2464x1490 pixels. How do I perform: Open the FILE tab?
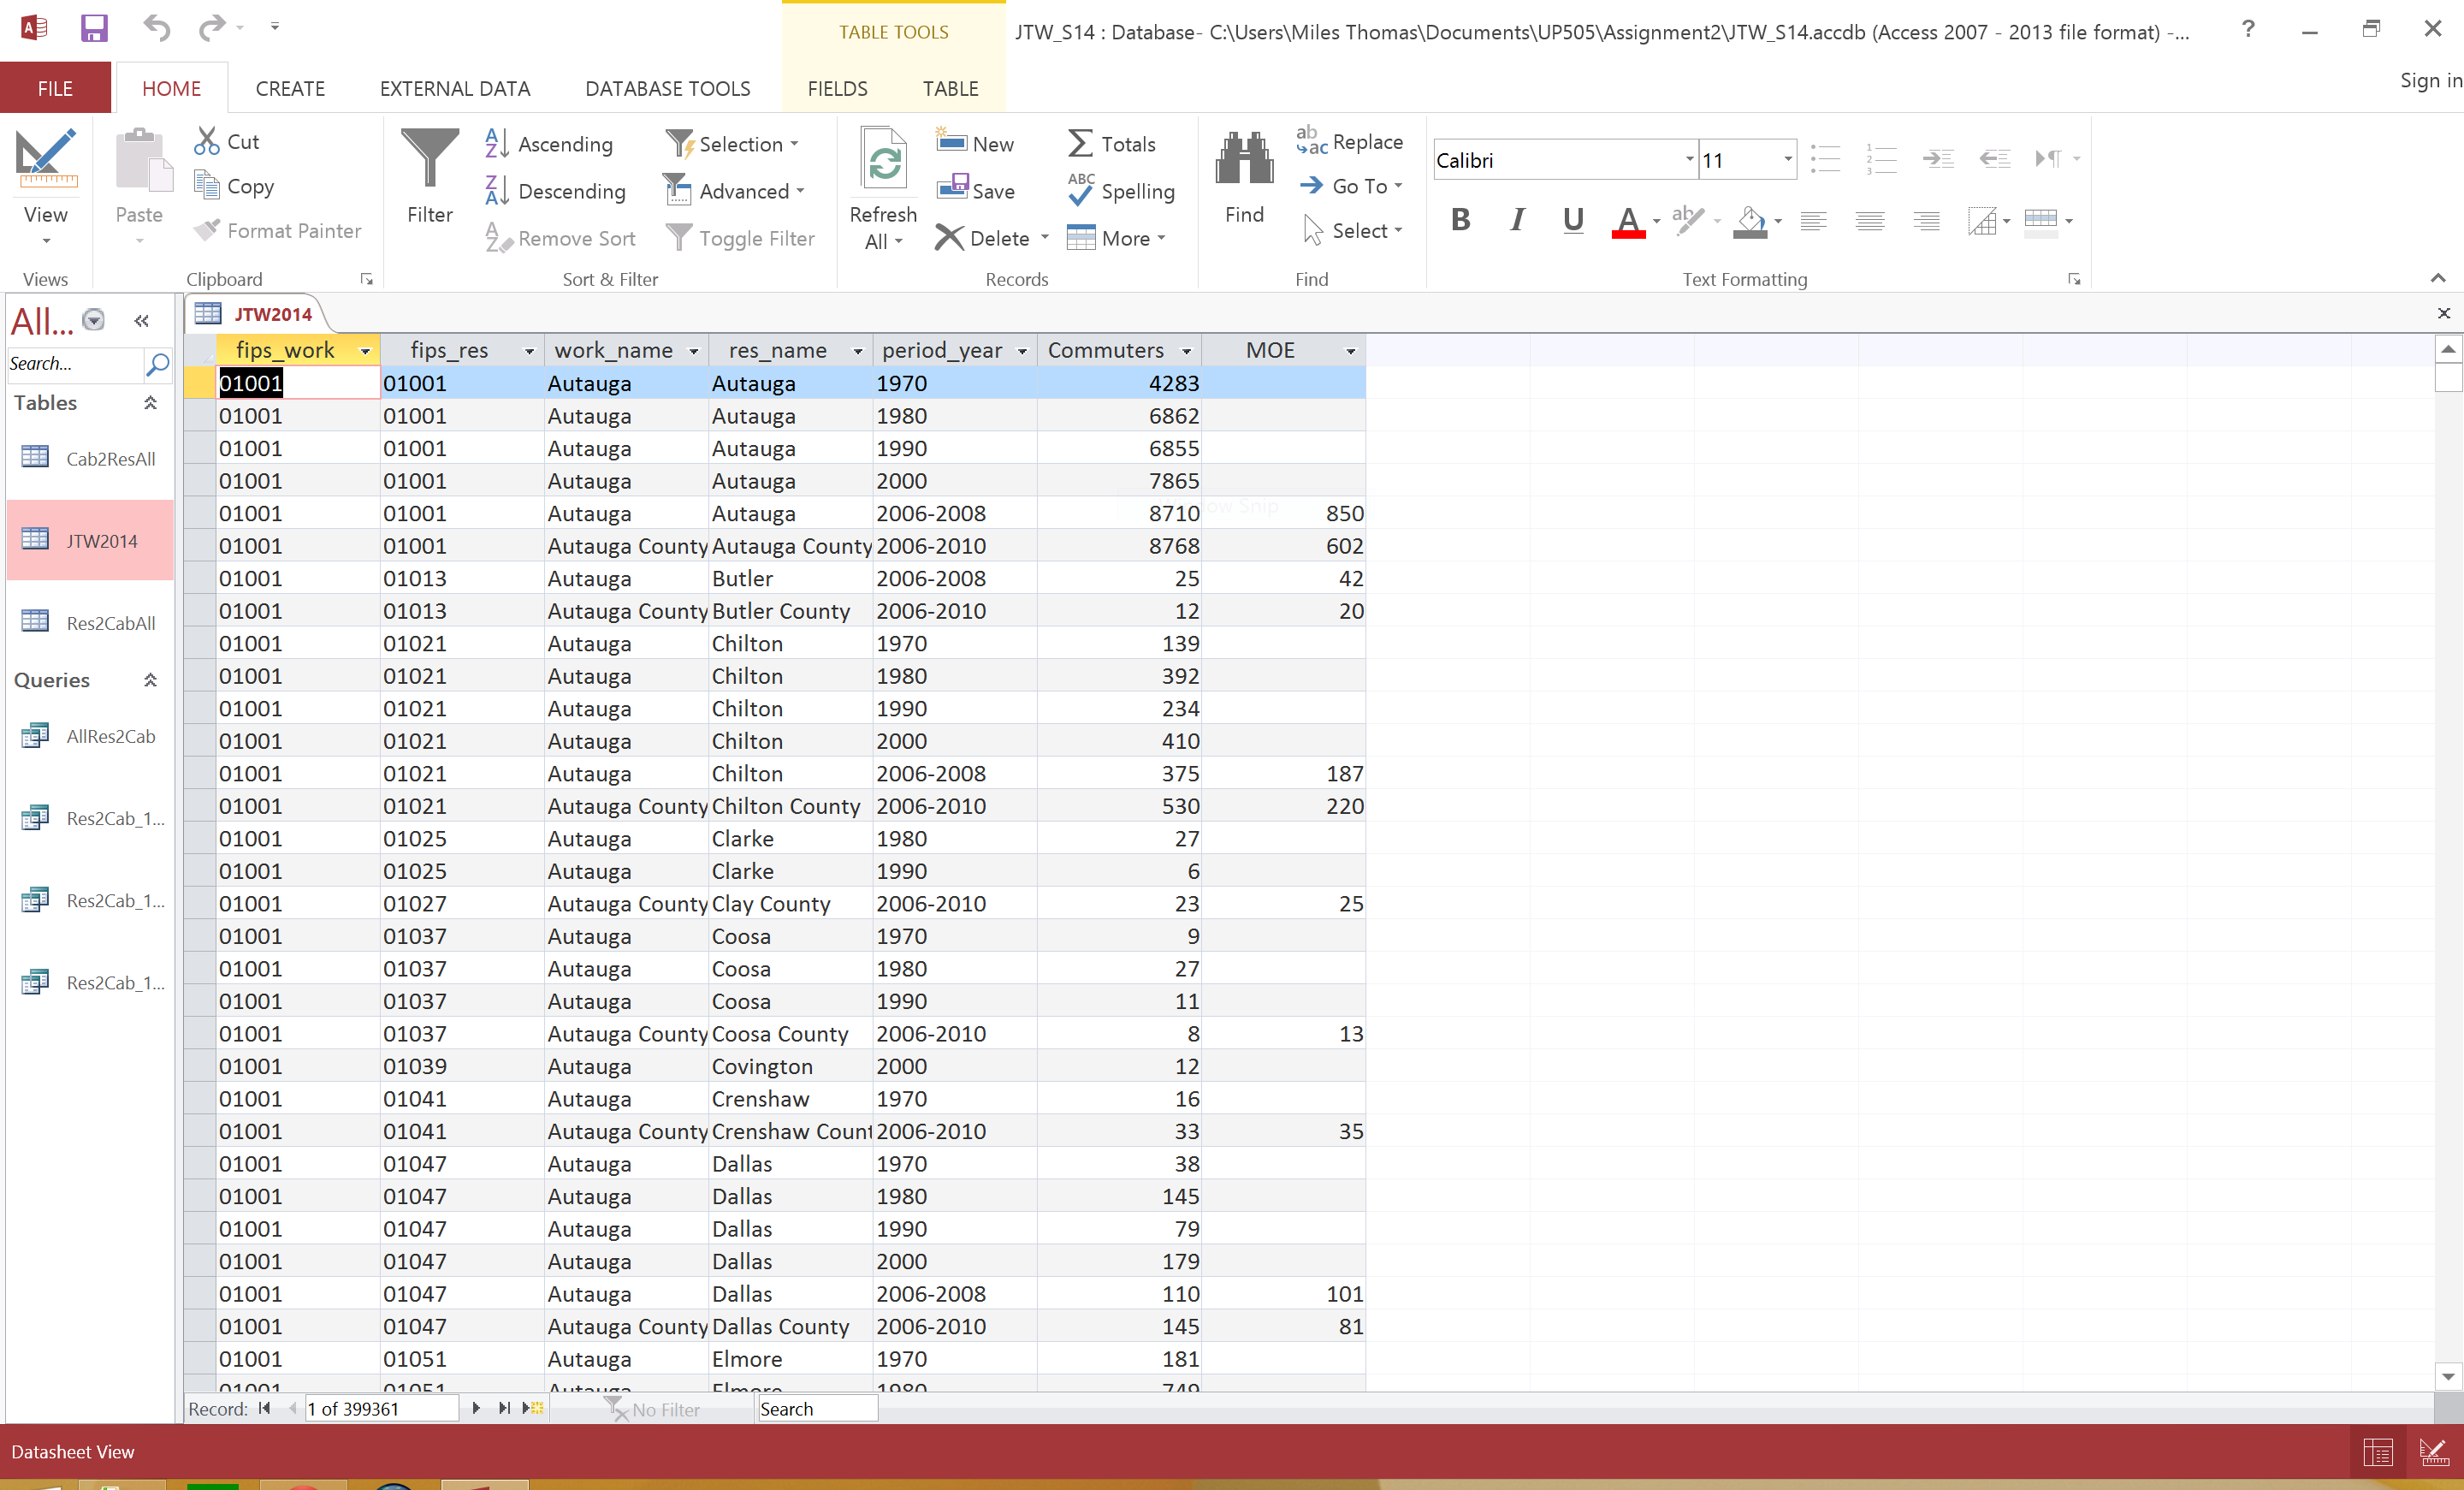55,88
